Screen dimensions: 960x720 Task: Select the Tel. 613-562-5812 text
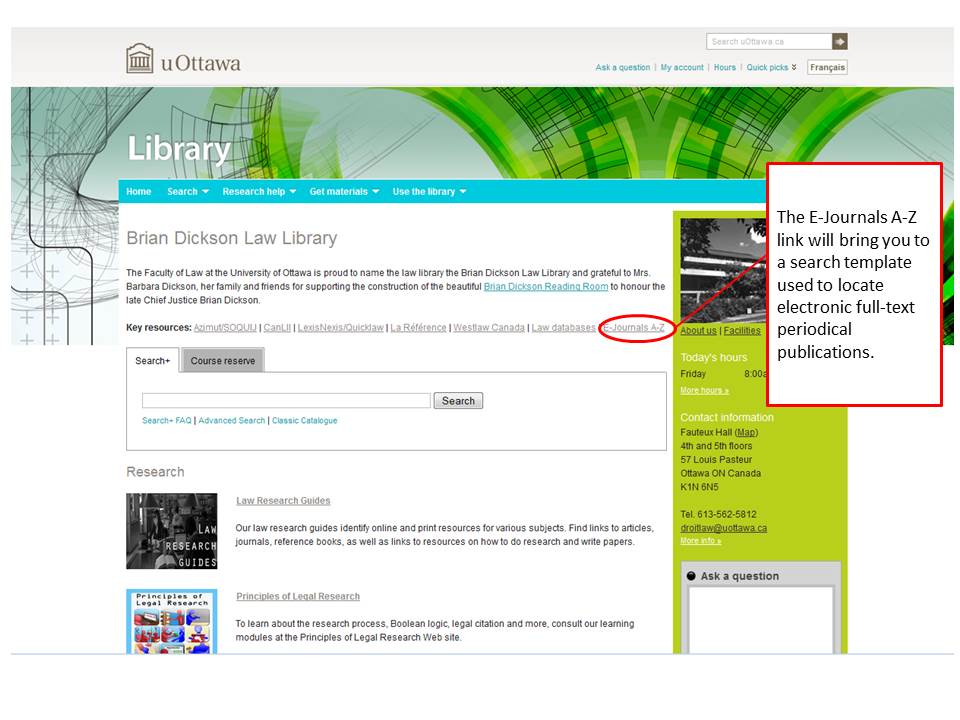point(718,514)
